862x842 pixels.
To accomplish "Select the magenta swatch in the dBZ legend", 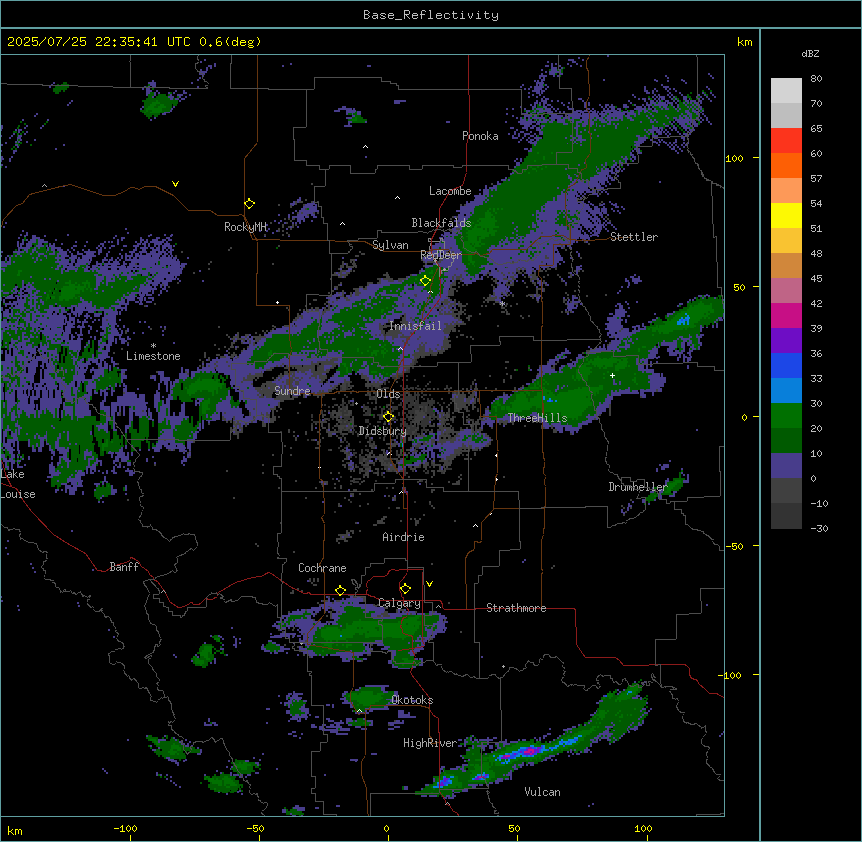I will 786,315.
